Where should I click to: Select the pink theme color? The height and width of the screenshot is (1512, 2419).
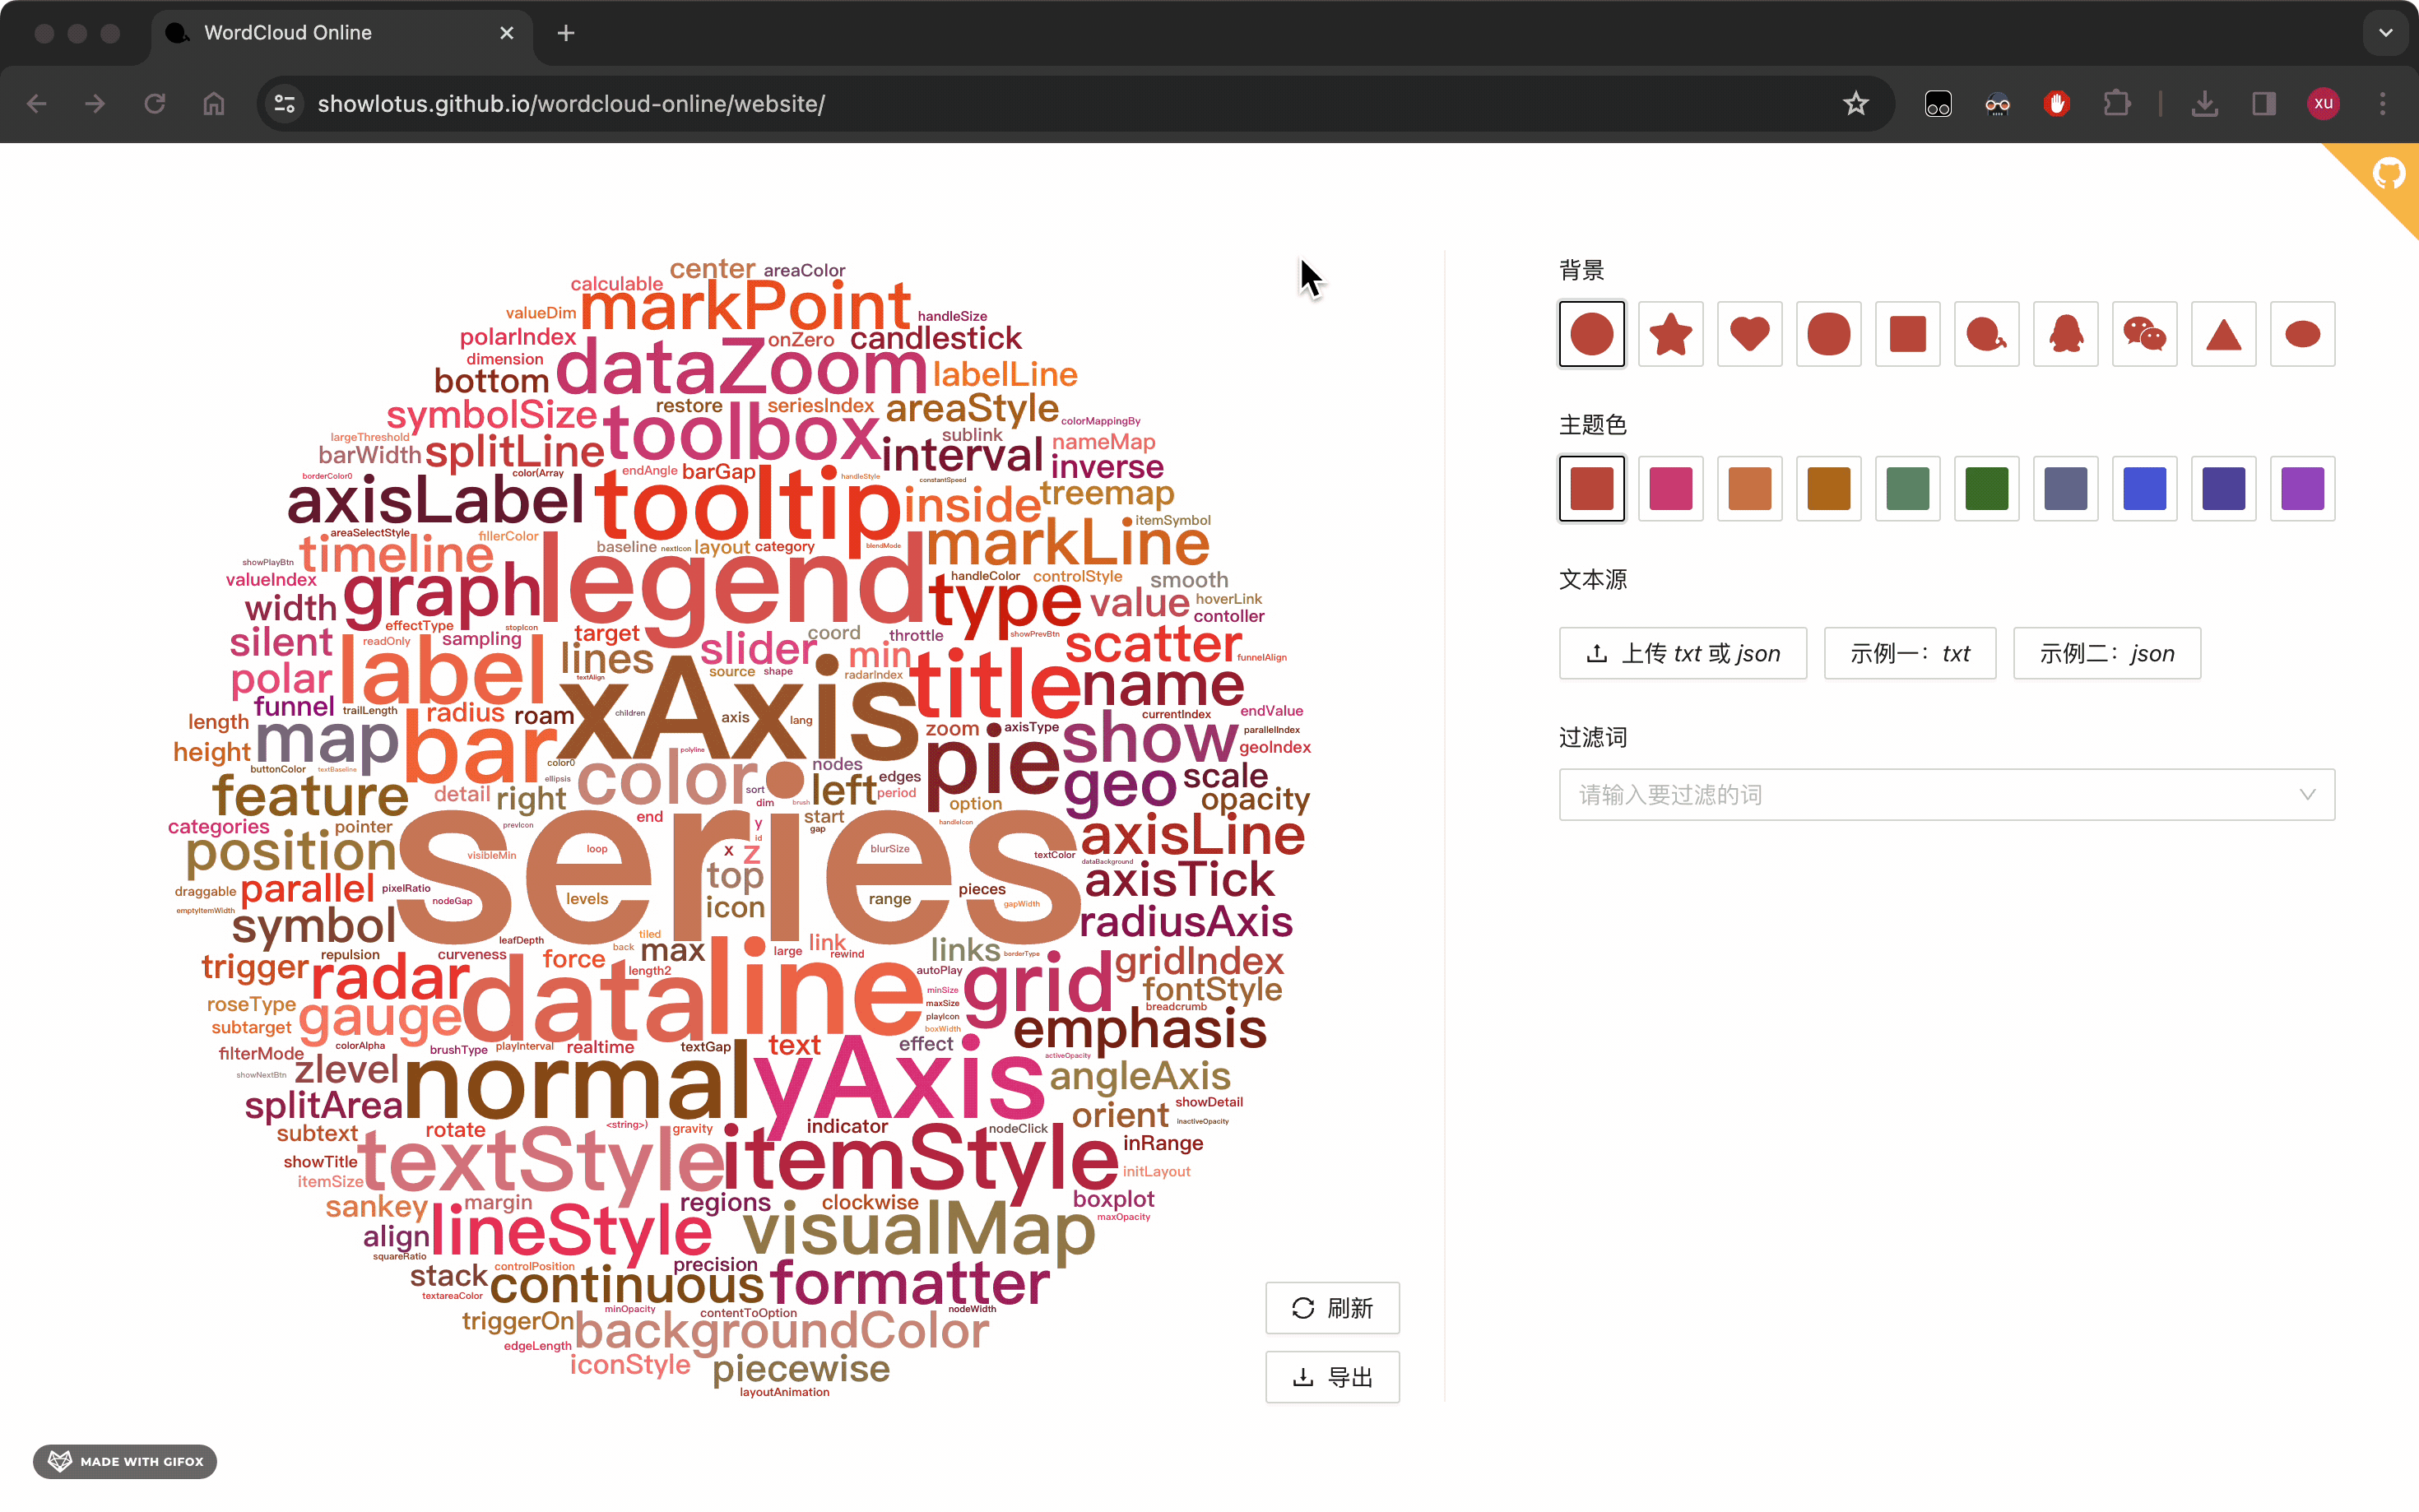click(x=1670, y=489)
